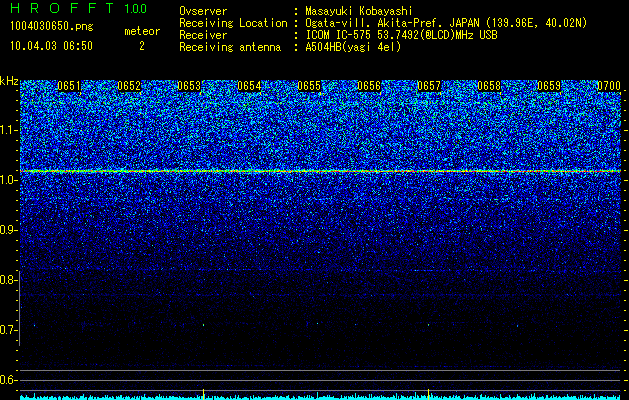
Task: Click the 1.1 frequency axis label
Action: click(7, 130)
